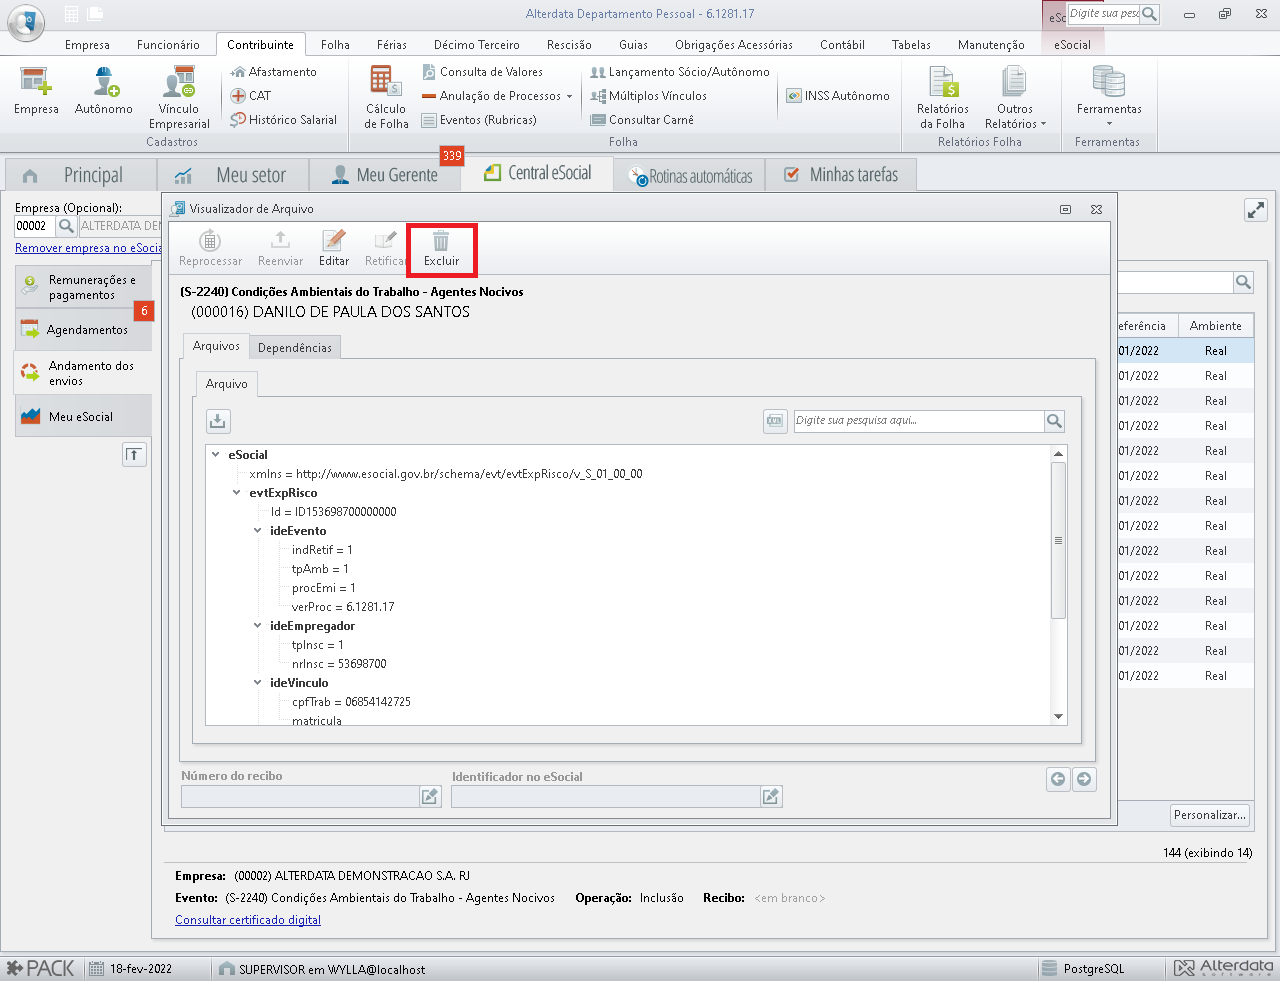Open the Meu Gerente tab
Image resolution: width=1280 pixels, height=981 pixels.
click(385, 175)
